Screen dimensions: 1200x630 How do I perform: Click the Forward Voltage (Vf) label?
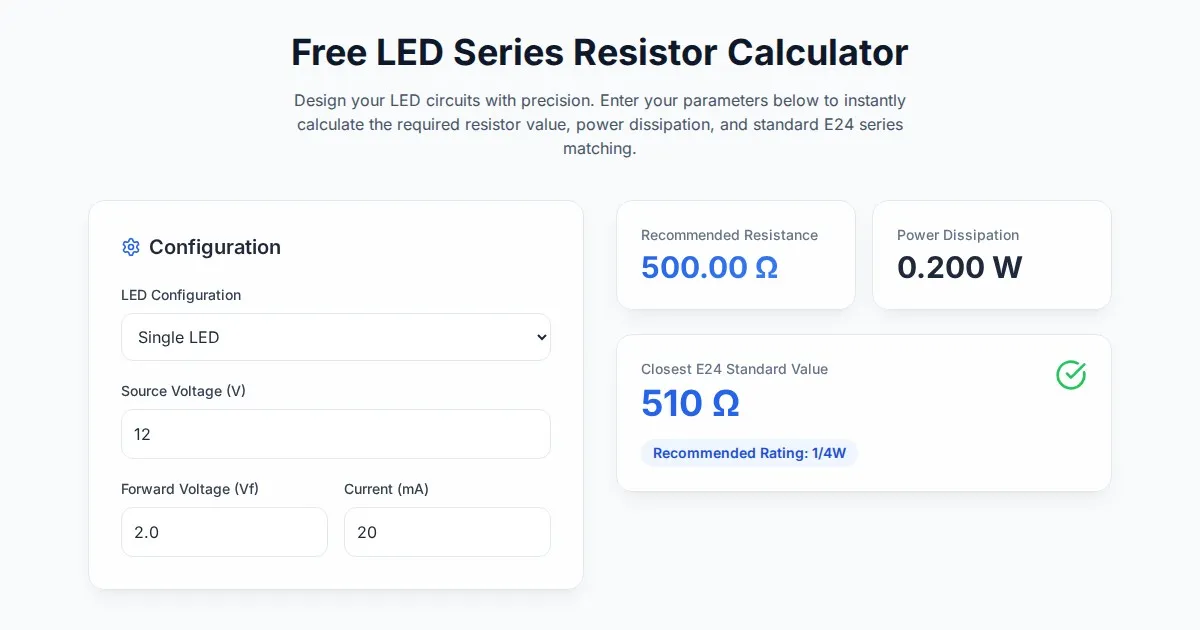pos(190,489)
